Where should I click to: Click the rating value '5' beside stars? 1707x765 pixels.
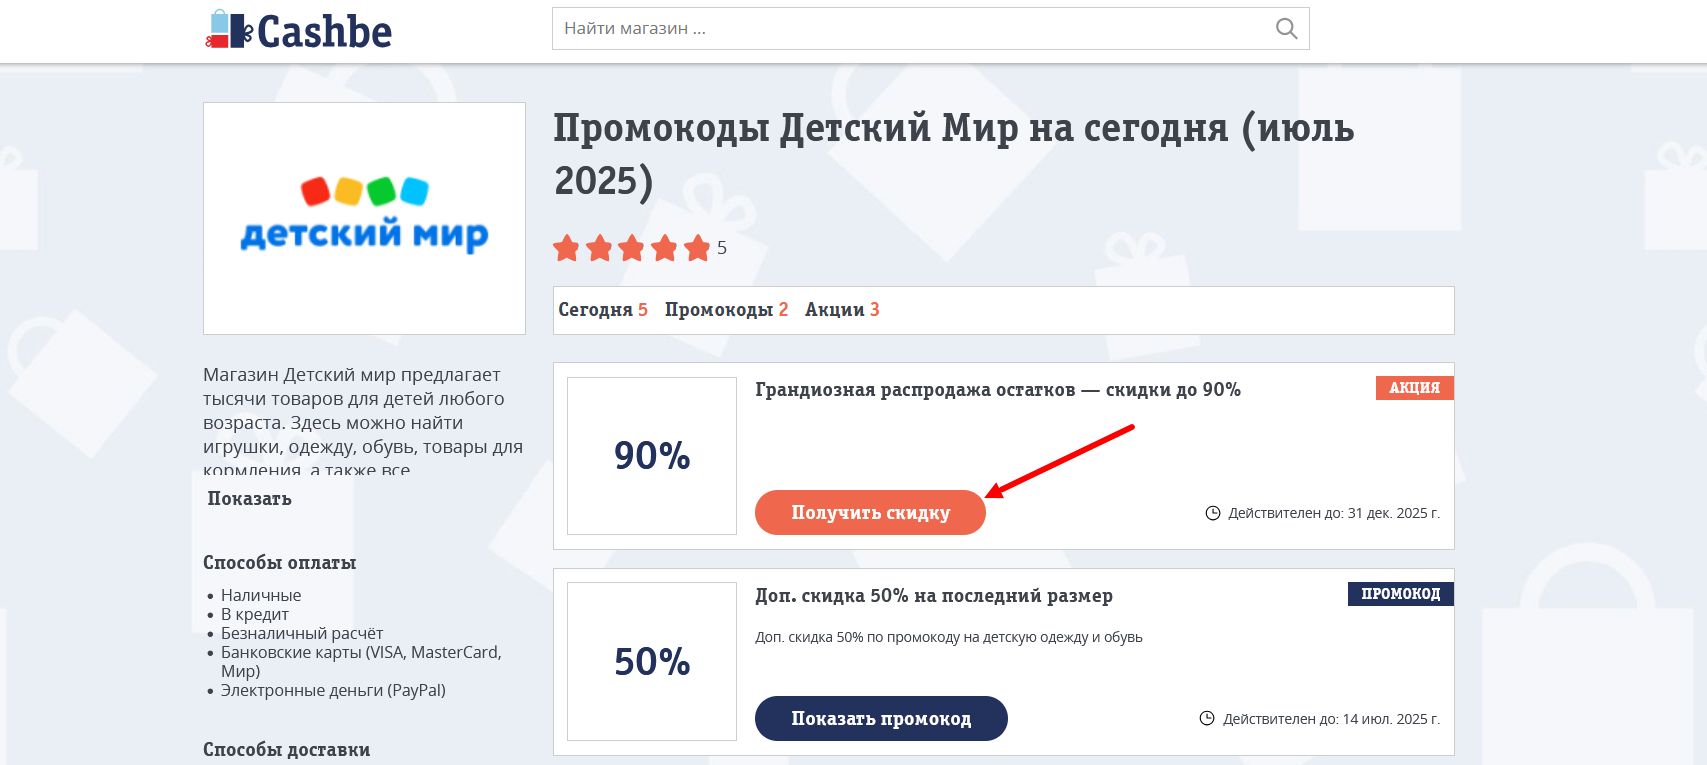722,248
